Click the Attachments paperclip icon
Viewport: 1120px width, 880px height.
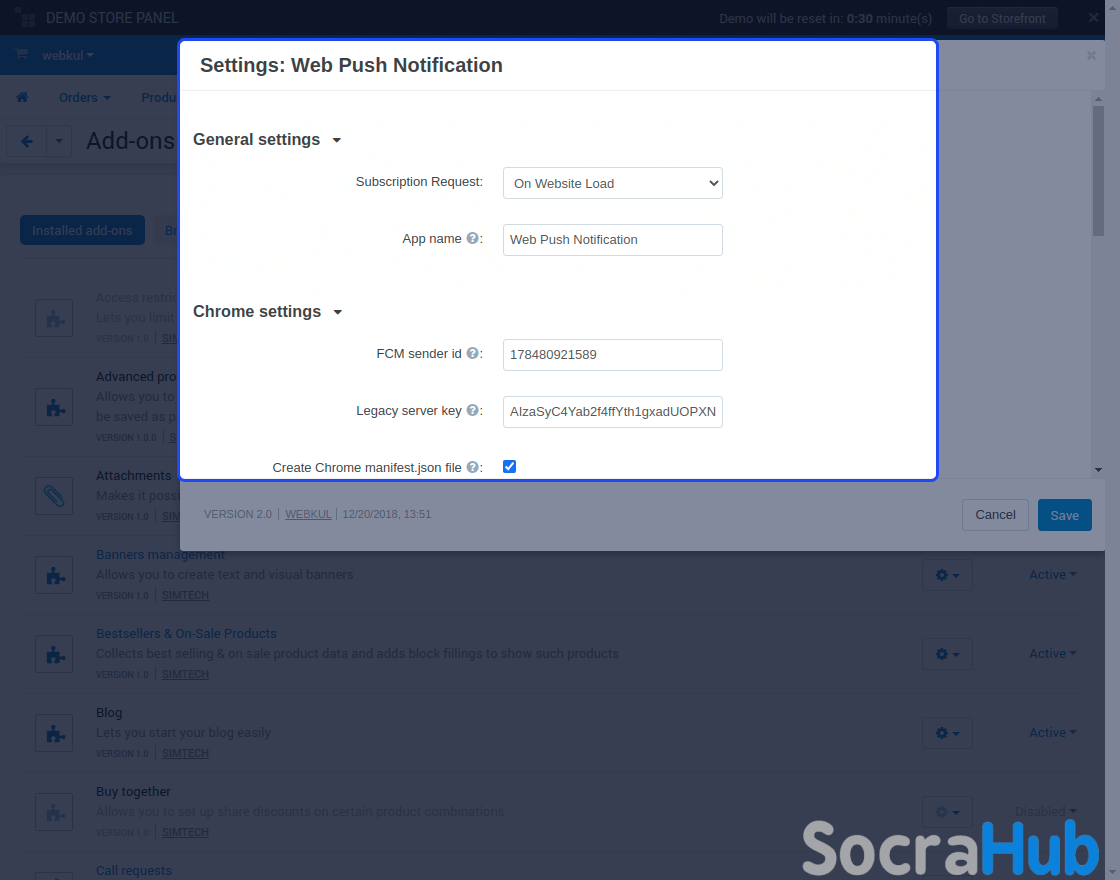coord(54,496)
